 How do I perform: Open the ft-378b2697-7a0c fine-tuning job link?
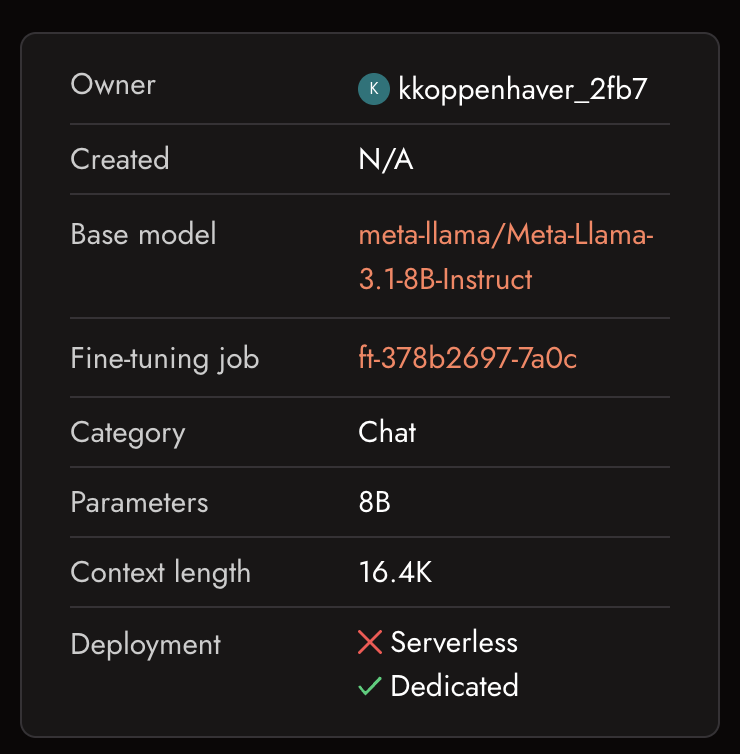point(467,358)
